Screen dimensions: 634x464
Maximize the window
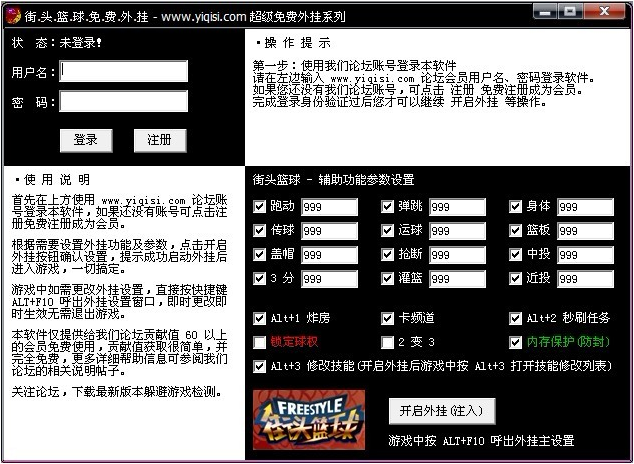[570, 12]
